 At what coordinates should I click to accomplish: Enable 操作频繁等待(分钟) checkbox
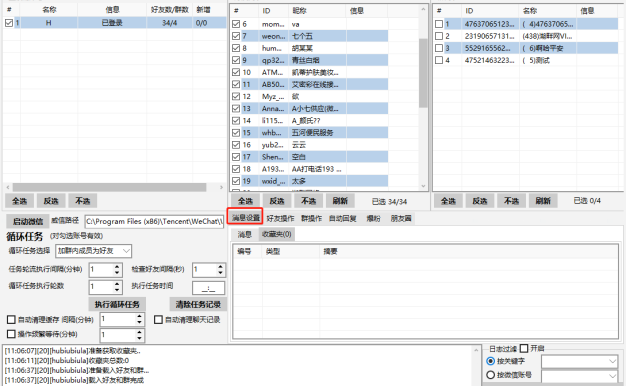pyautogui.click(x=11, y=334)
